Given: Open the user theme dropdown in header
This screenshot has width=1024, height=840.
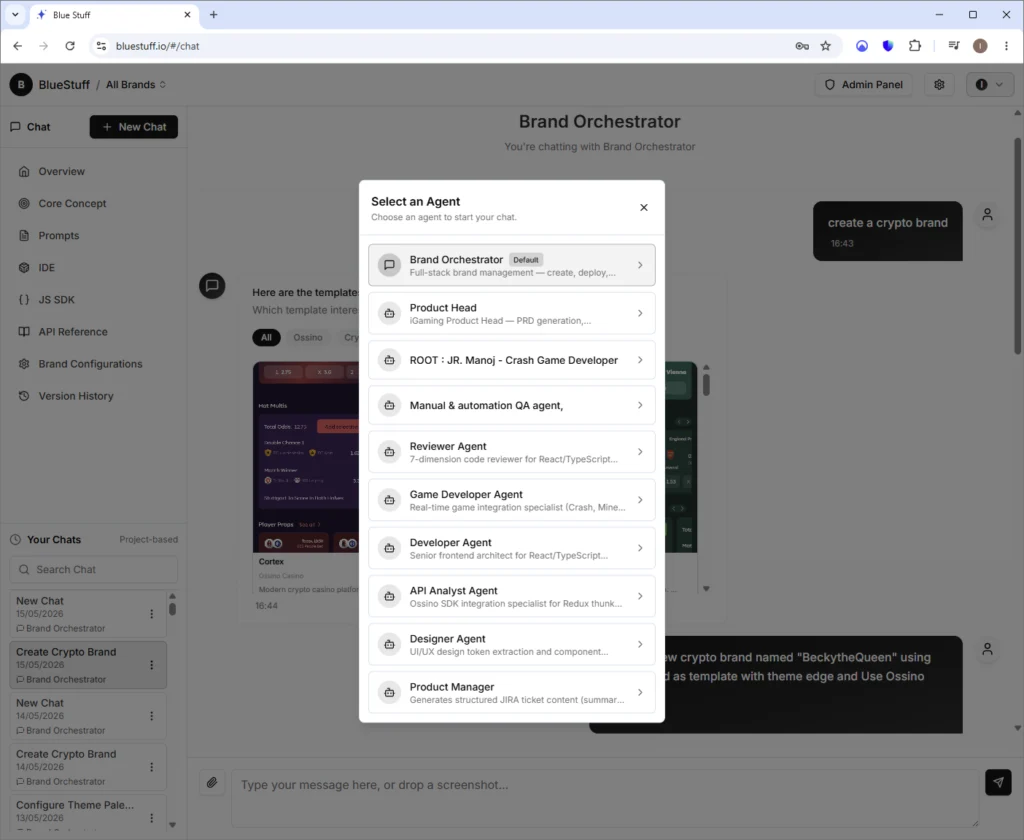Looking at the screenshot, I should coord(989,85).
